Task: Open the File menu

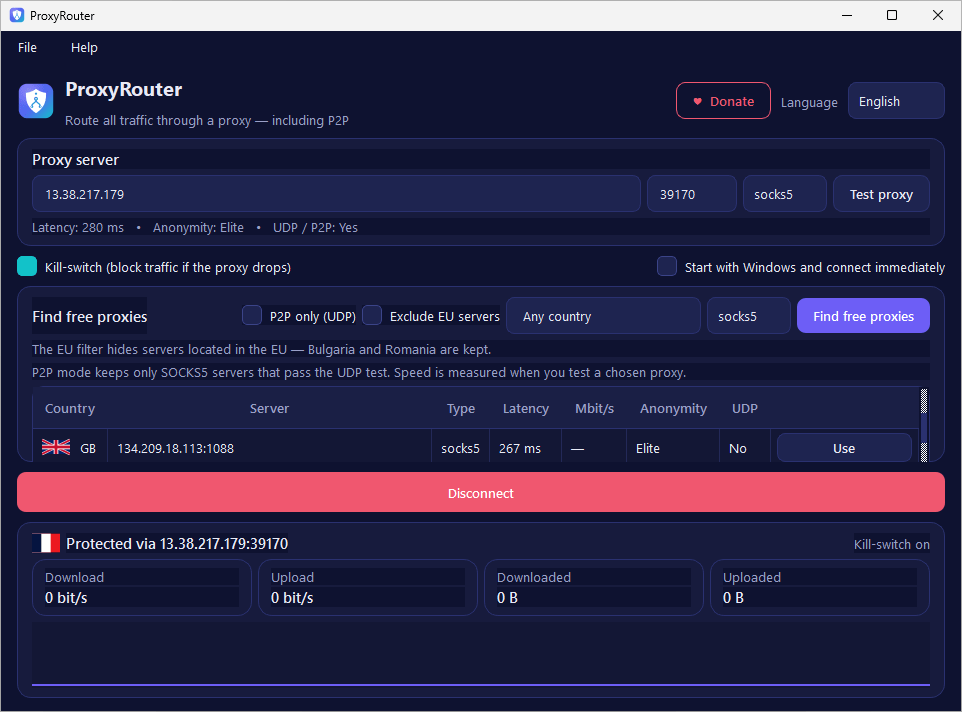Action: [27, 47]
